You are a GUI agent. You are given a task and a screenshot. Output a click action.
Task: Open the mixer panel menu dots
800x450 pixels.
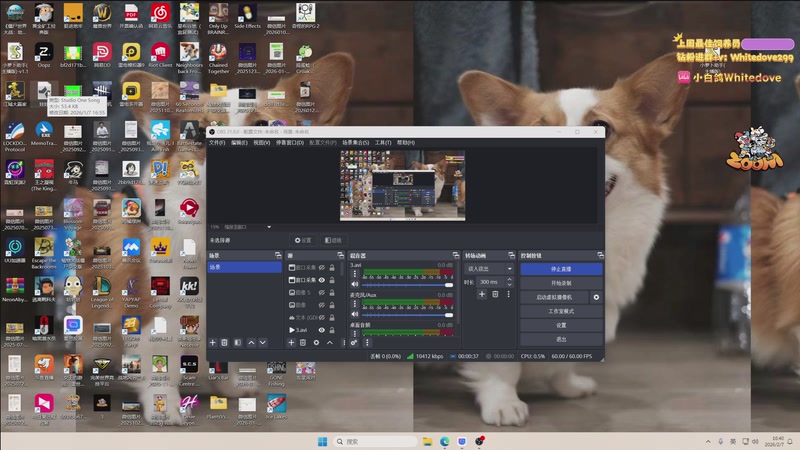click(x=367, y=343)
